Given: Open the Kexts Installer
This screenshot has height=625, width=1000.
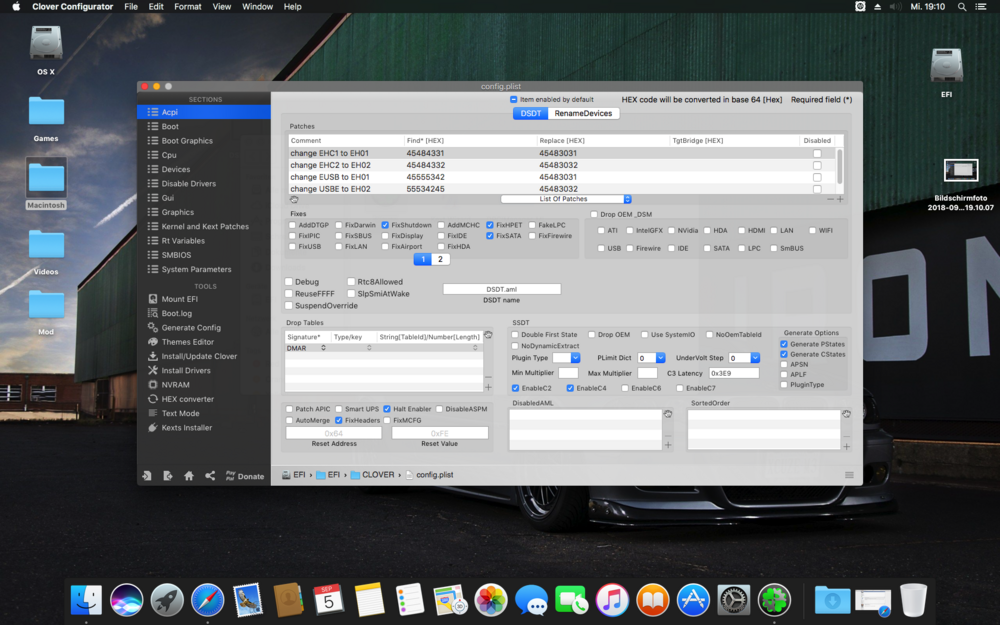Looking at the screenshot, I should point(186,427).
